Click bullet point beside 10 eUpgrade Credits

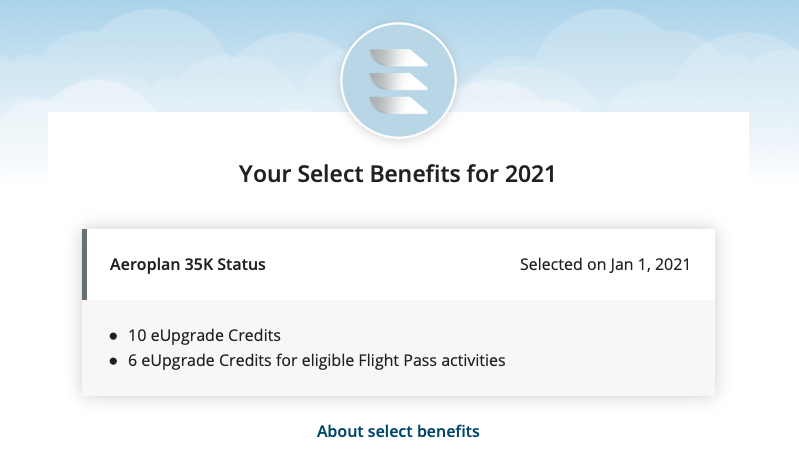pyautogui.click(x=113, y=335)
